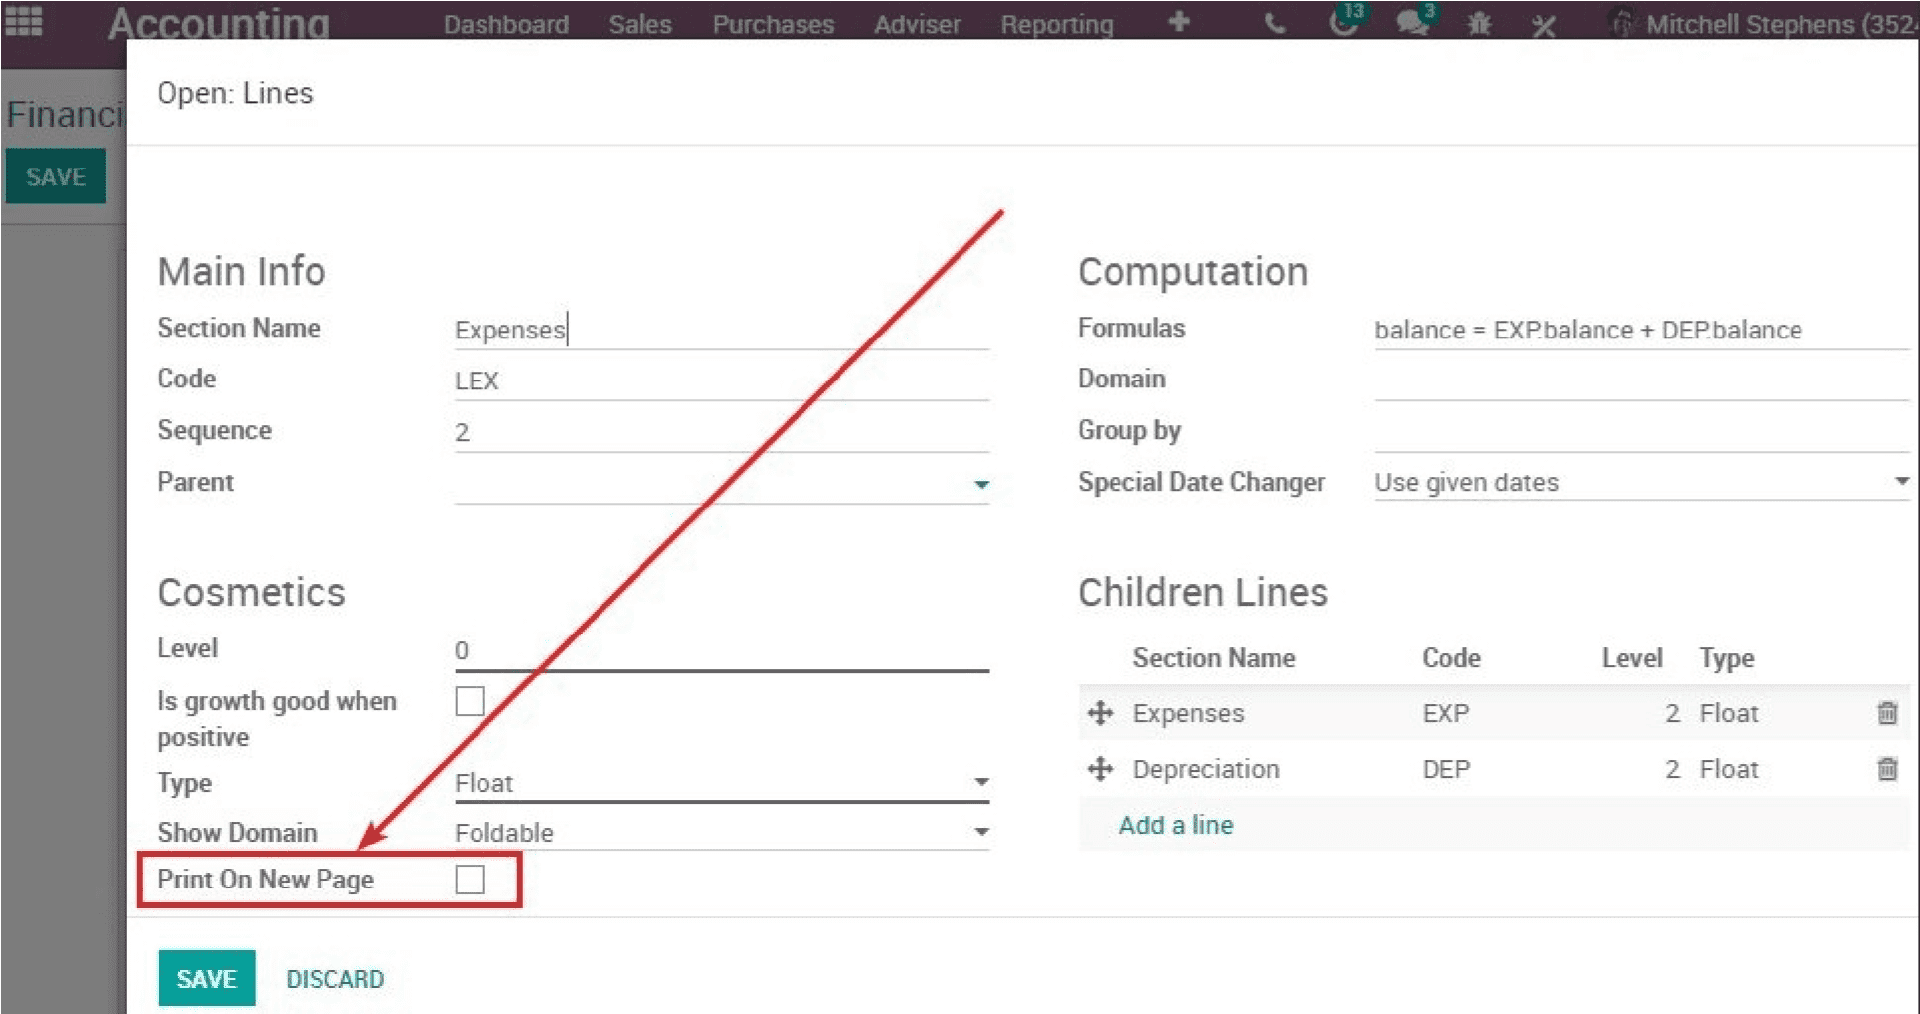Open Show Domain Foldable dropdown
1920x1014 pixels.
pyautogui.click(x=722, y=833)
